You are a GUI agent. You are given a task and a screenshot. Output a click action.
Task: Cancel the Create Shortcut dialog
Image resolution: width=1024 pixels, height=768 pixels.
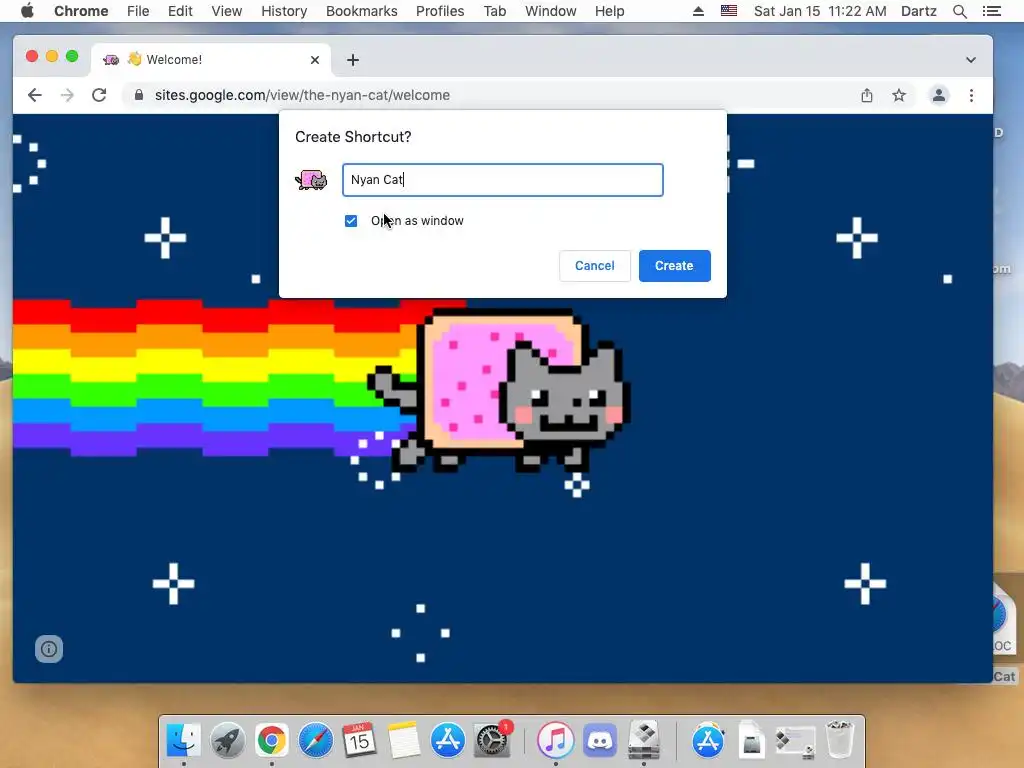point(594,266)
